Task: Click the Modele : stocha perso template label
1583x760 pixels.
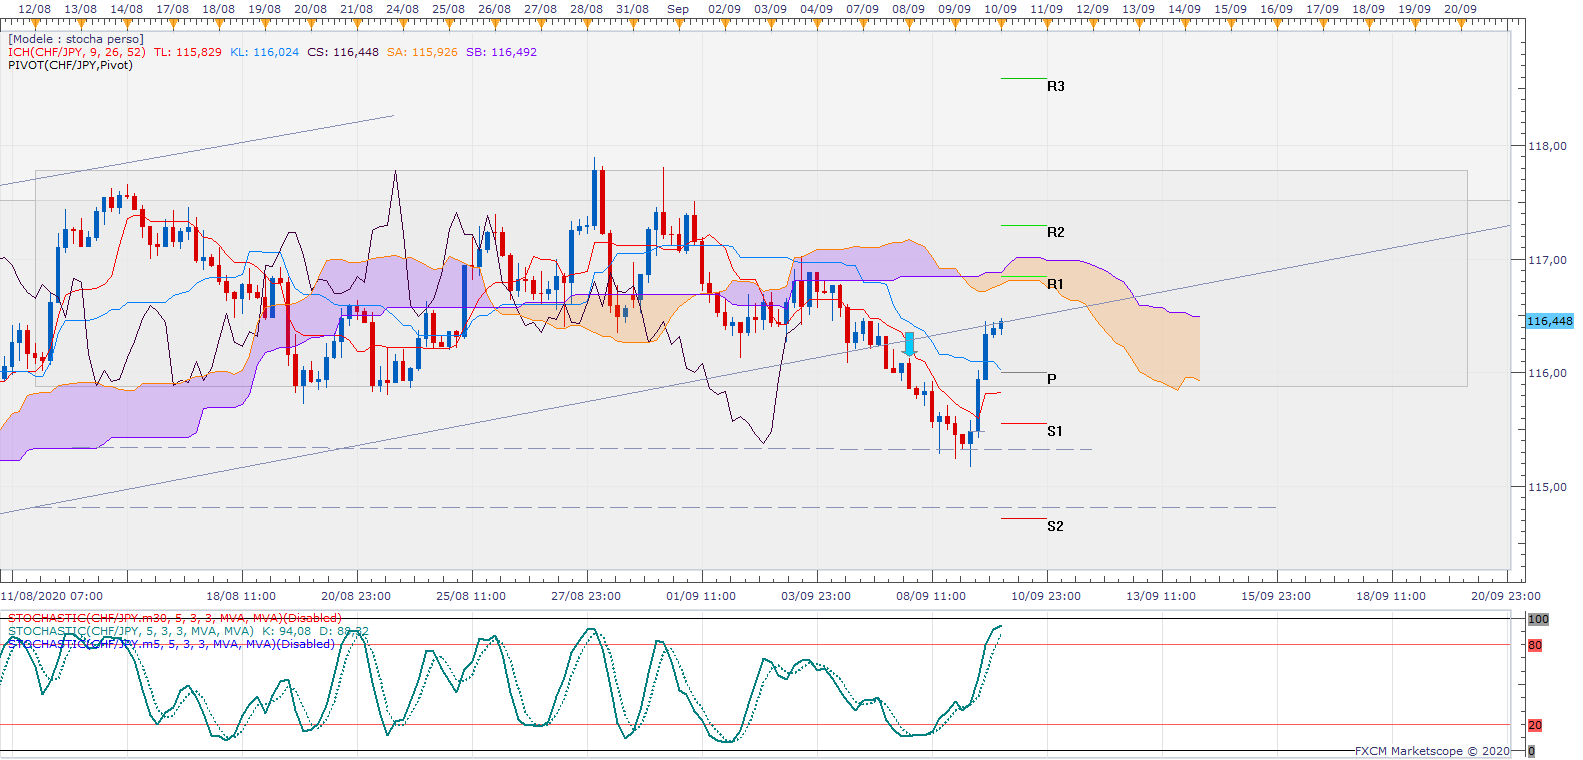Action: (x=76, y=39)
